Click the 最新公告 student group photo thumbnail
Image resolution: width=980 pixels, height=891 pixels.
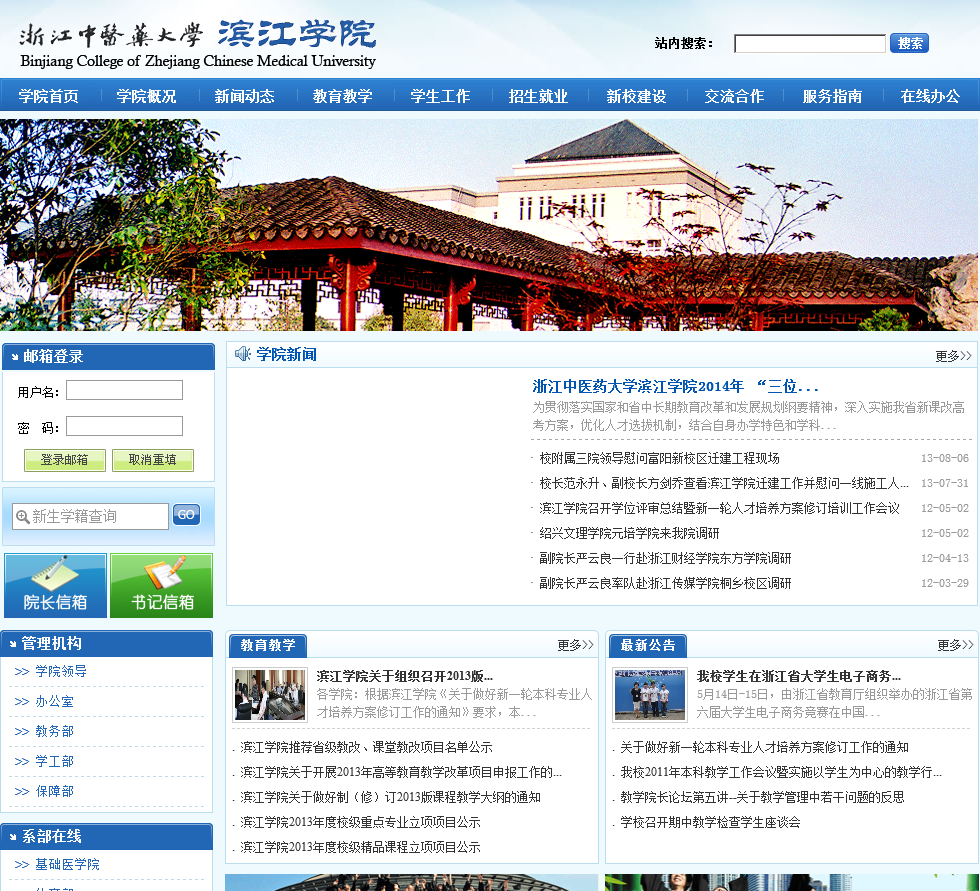(650, 695)
